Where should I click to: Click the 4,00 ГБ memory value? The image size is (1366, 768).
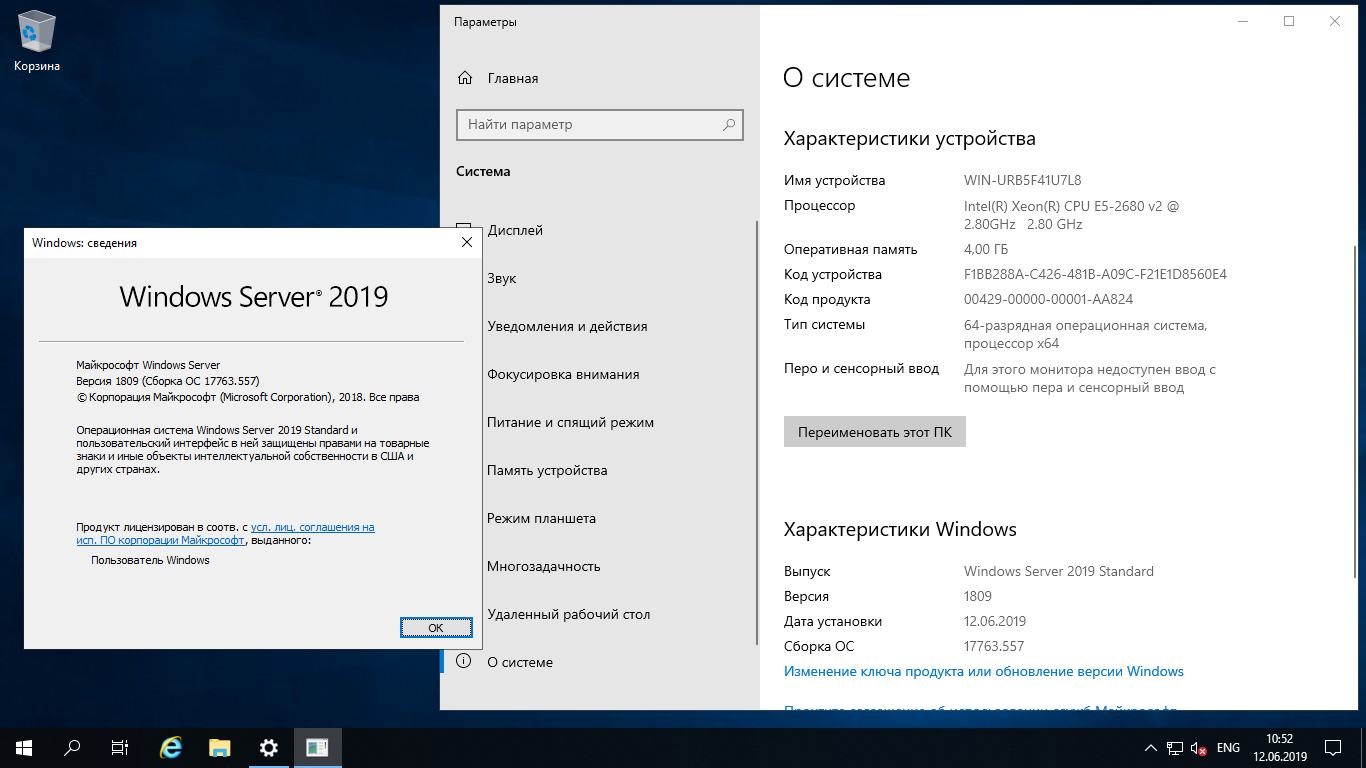[986, 250]
